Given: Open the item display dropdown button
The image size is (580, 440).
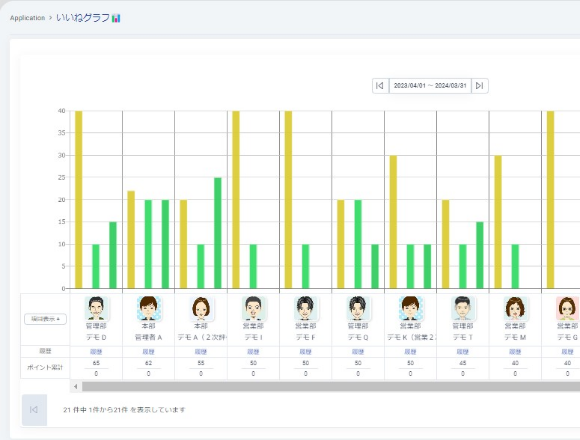Looking at the screenshot, I should coord(45,319).
